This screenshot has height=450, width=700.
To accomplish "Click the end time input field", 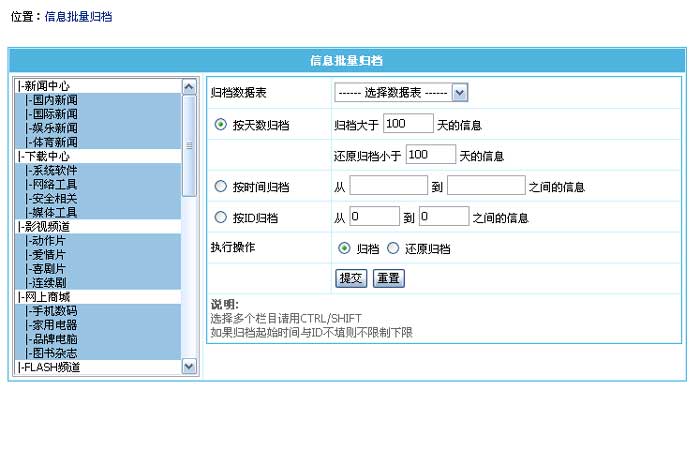I will tap(485, 186).
